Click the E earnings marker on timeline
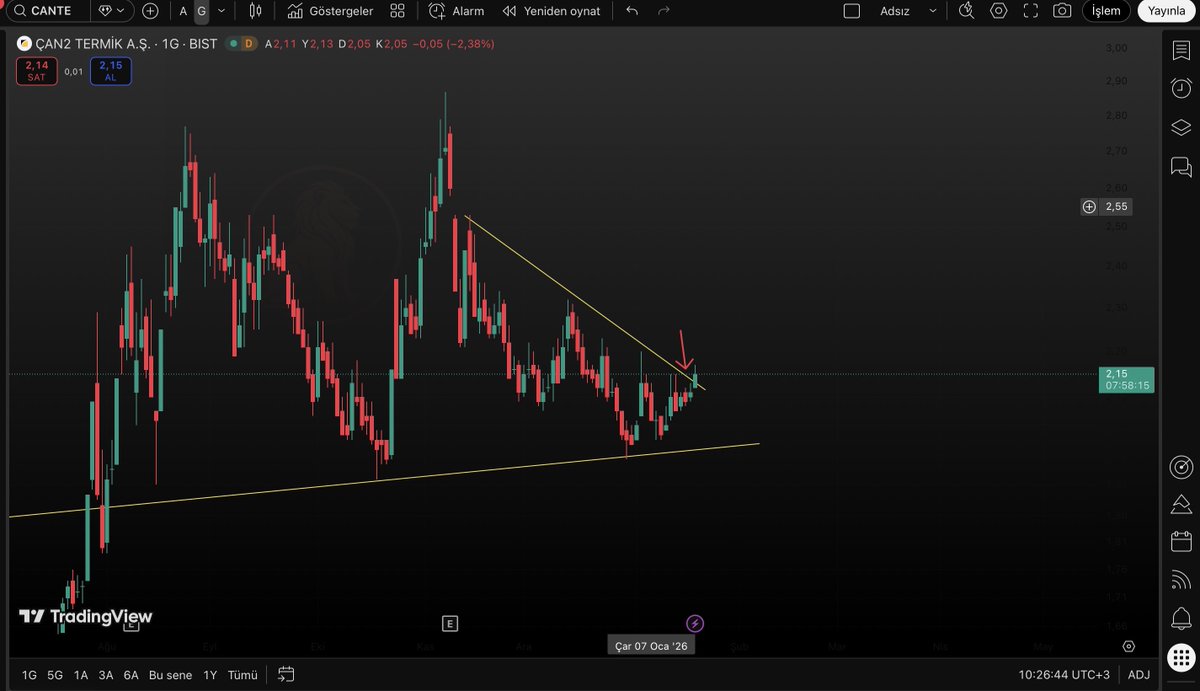Screen dimensions: 1200x691 (450, 624)
